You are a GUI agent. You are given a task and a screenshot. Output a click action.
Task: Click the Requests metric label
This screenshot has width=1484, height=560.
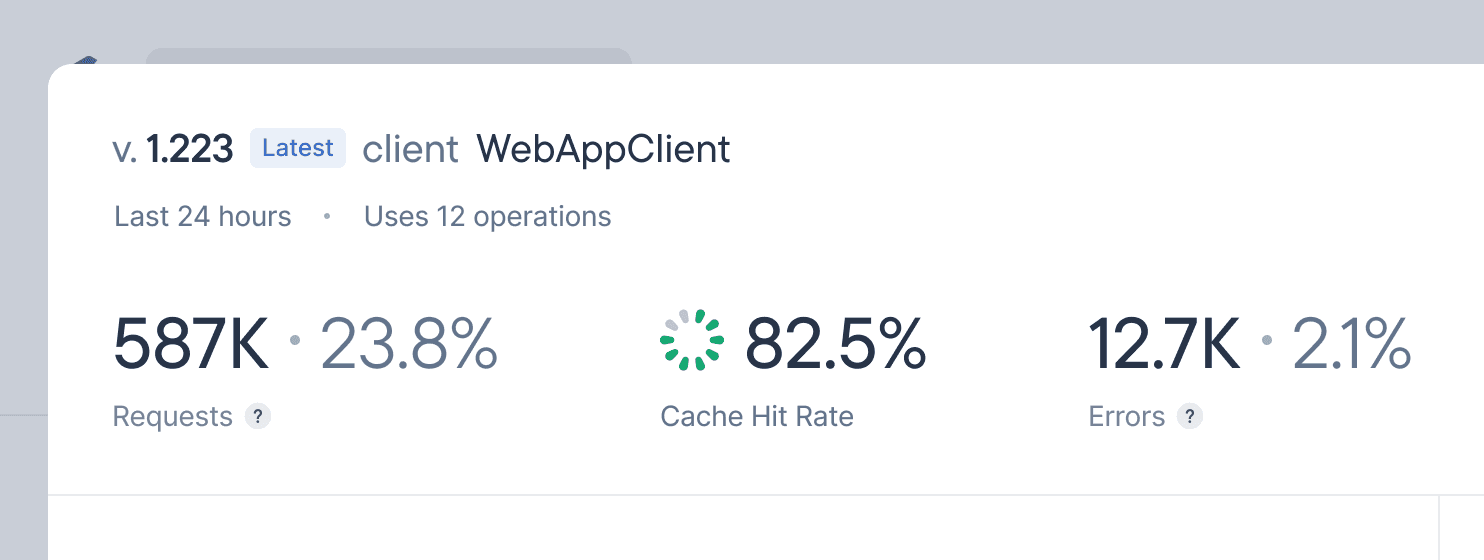172,417
